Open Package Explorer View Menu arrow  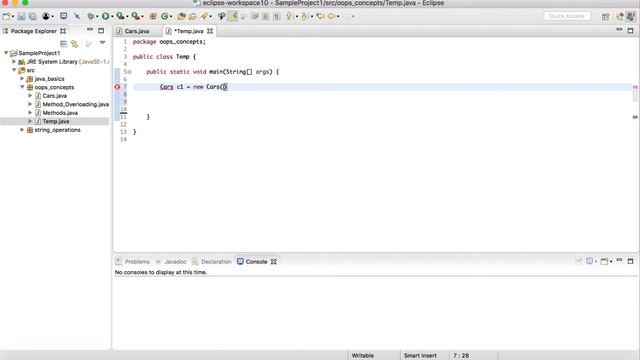click(x=102, y=43)
